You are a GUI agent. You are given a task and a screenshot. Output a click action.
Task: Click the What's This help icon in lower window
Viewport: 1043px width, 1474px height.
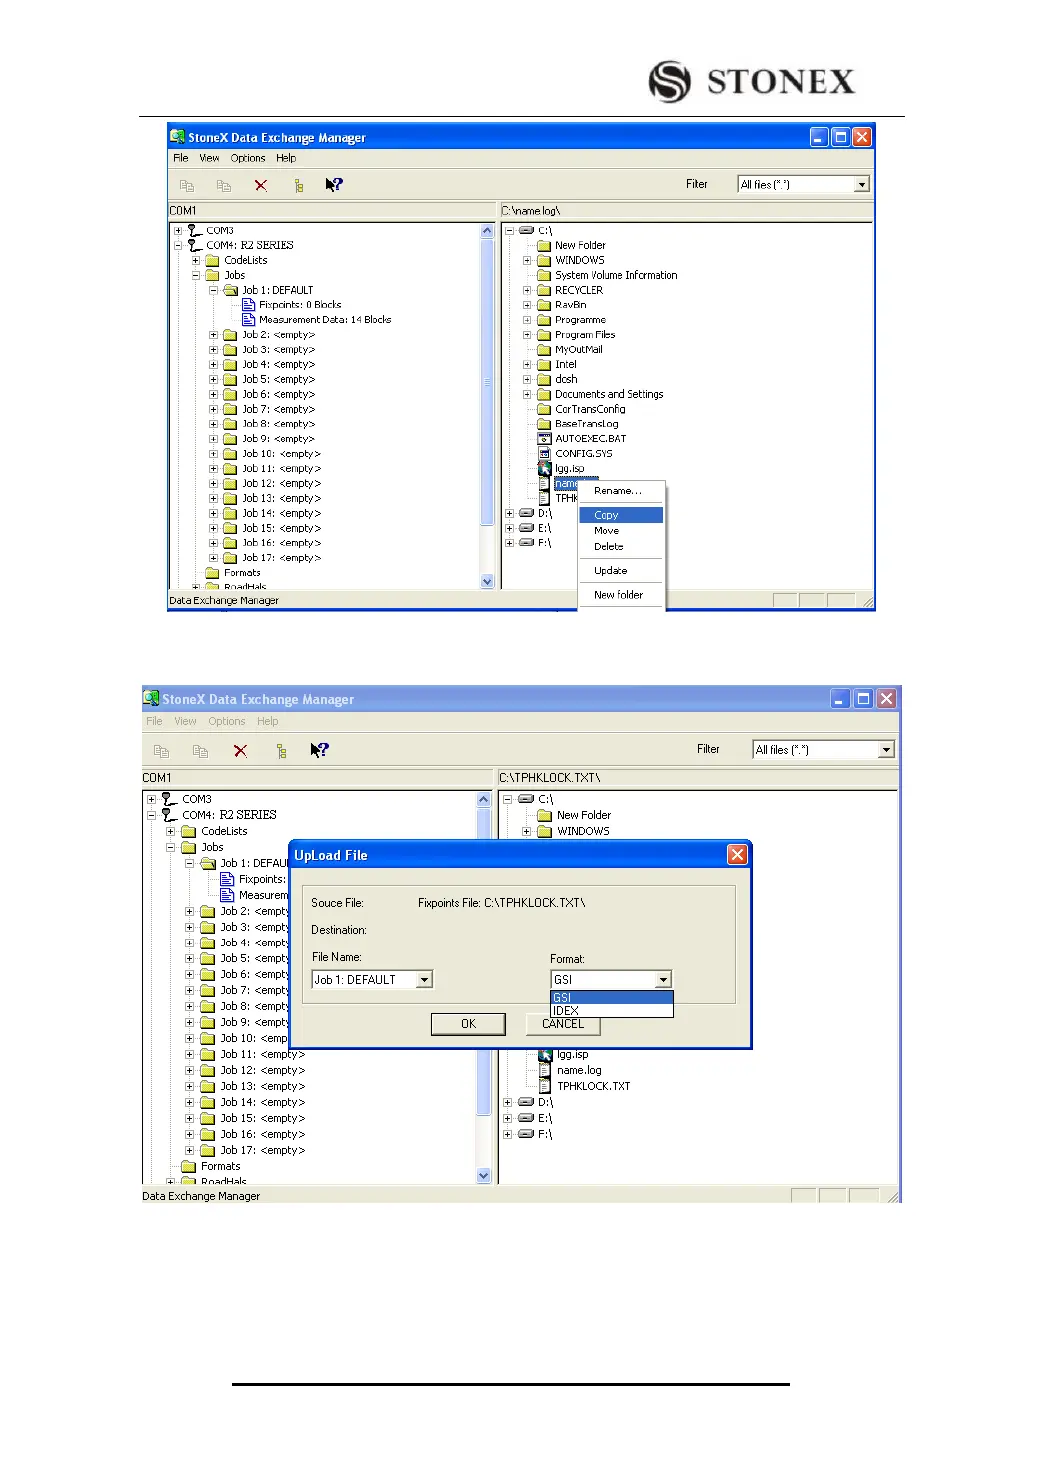(x=320, y=750)
